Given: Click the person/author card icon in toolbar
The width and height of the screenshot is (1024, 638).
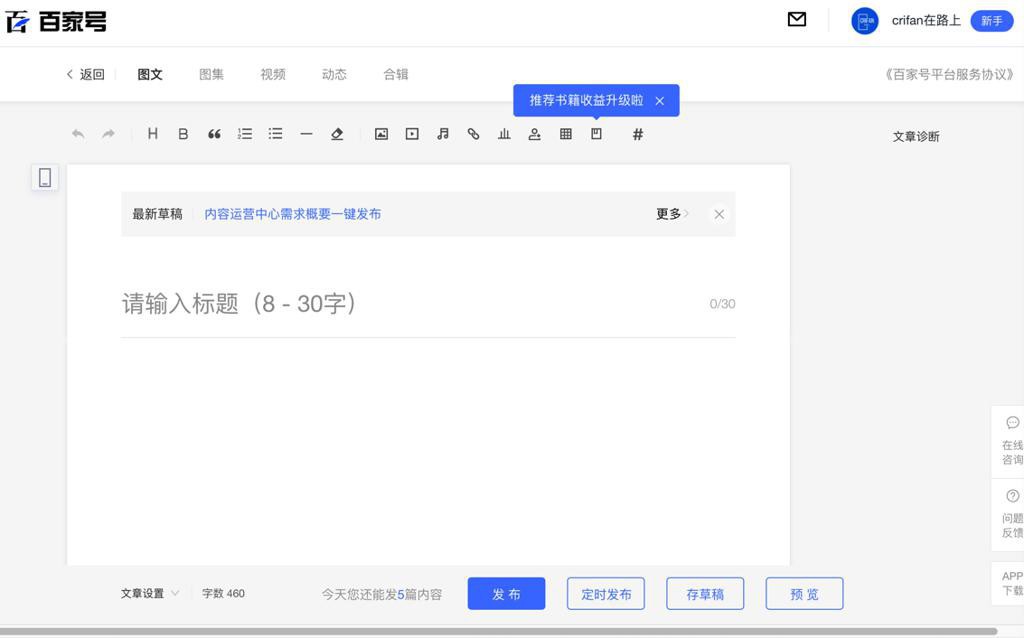Looking at the screenshot, I should click(535, 134).
